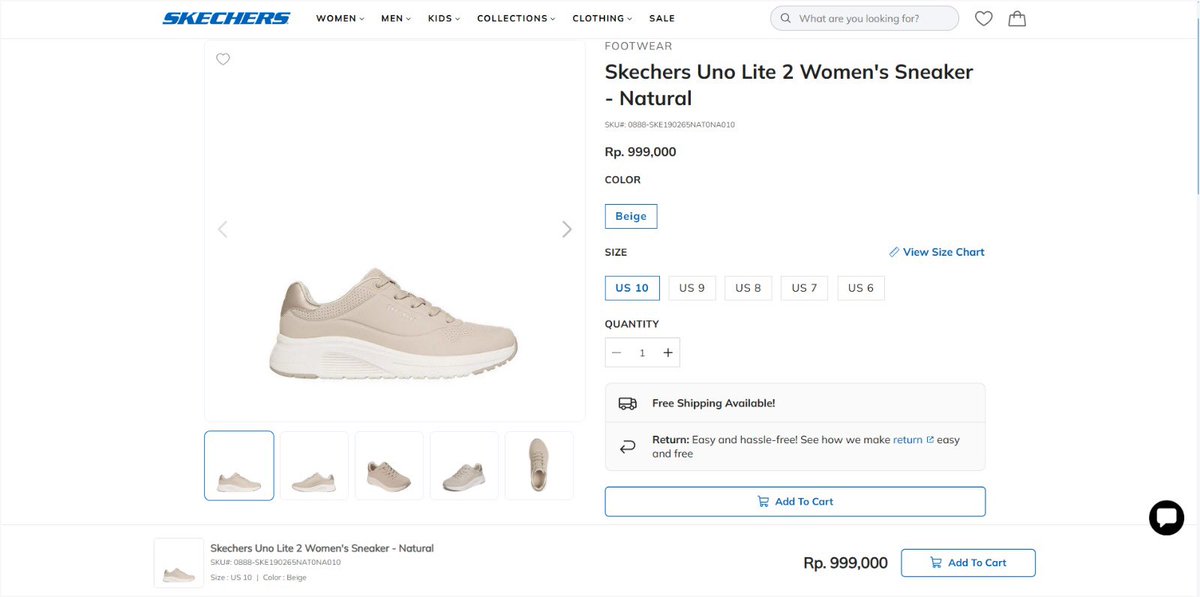Open the live chat bubble
1200x597 pixels.
point(1166,517)
